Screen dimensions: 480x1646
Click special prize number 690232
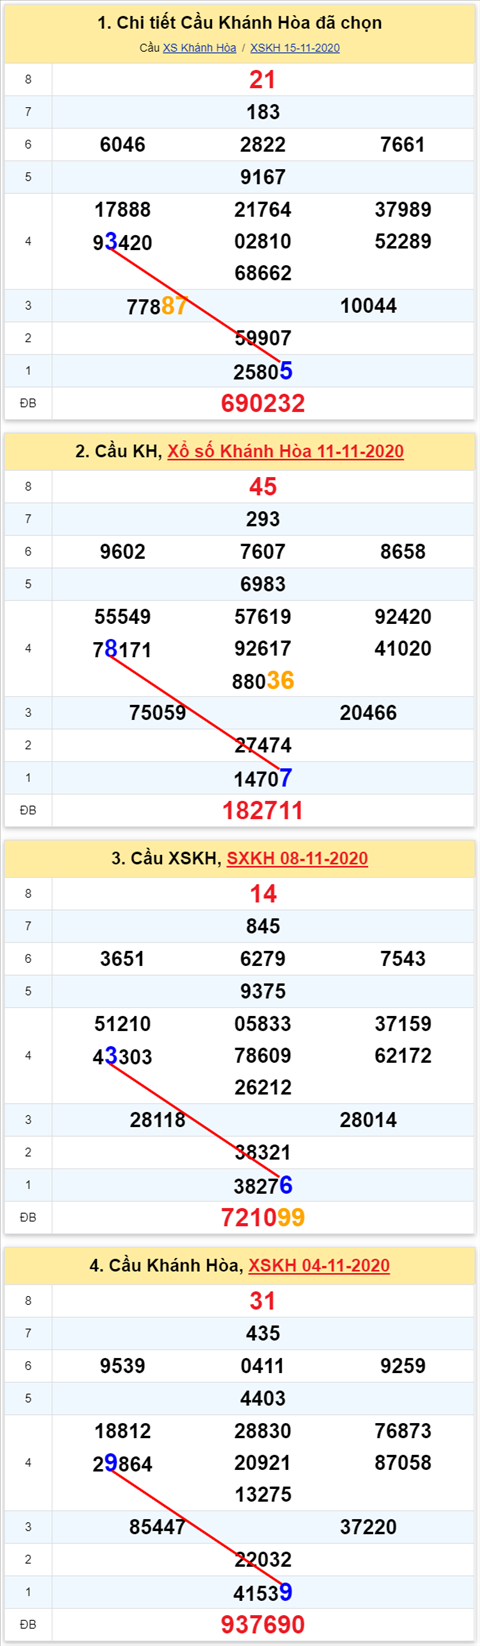point(263,403)
